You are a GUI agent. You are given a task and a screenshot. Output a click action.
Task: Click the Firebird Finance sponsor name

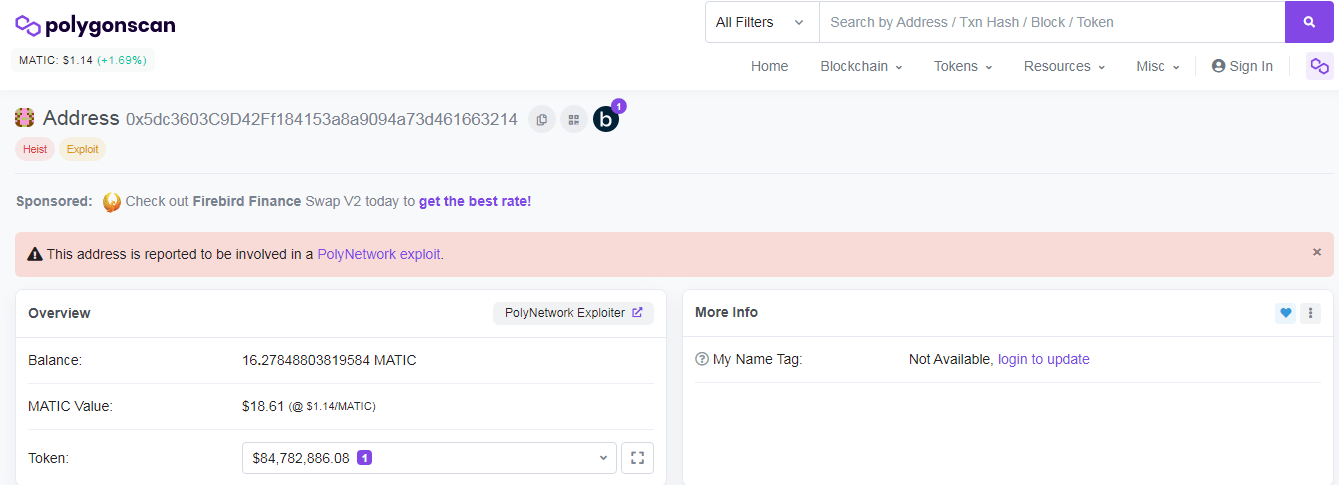tap(247, 201)
